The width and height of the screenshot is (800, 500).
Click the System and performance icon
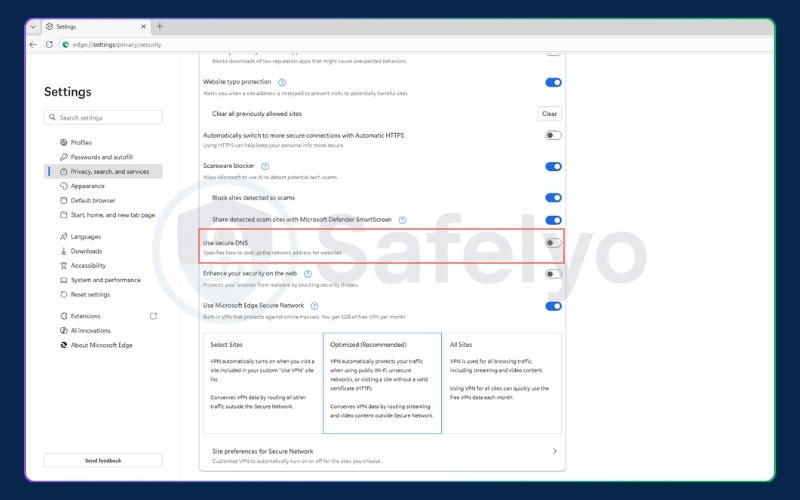[x=64, y=280]
